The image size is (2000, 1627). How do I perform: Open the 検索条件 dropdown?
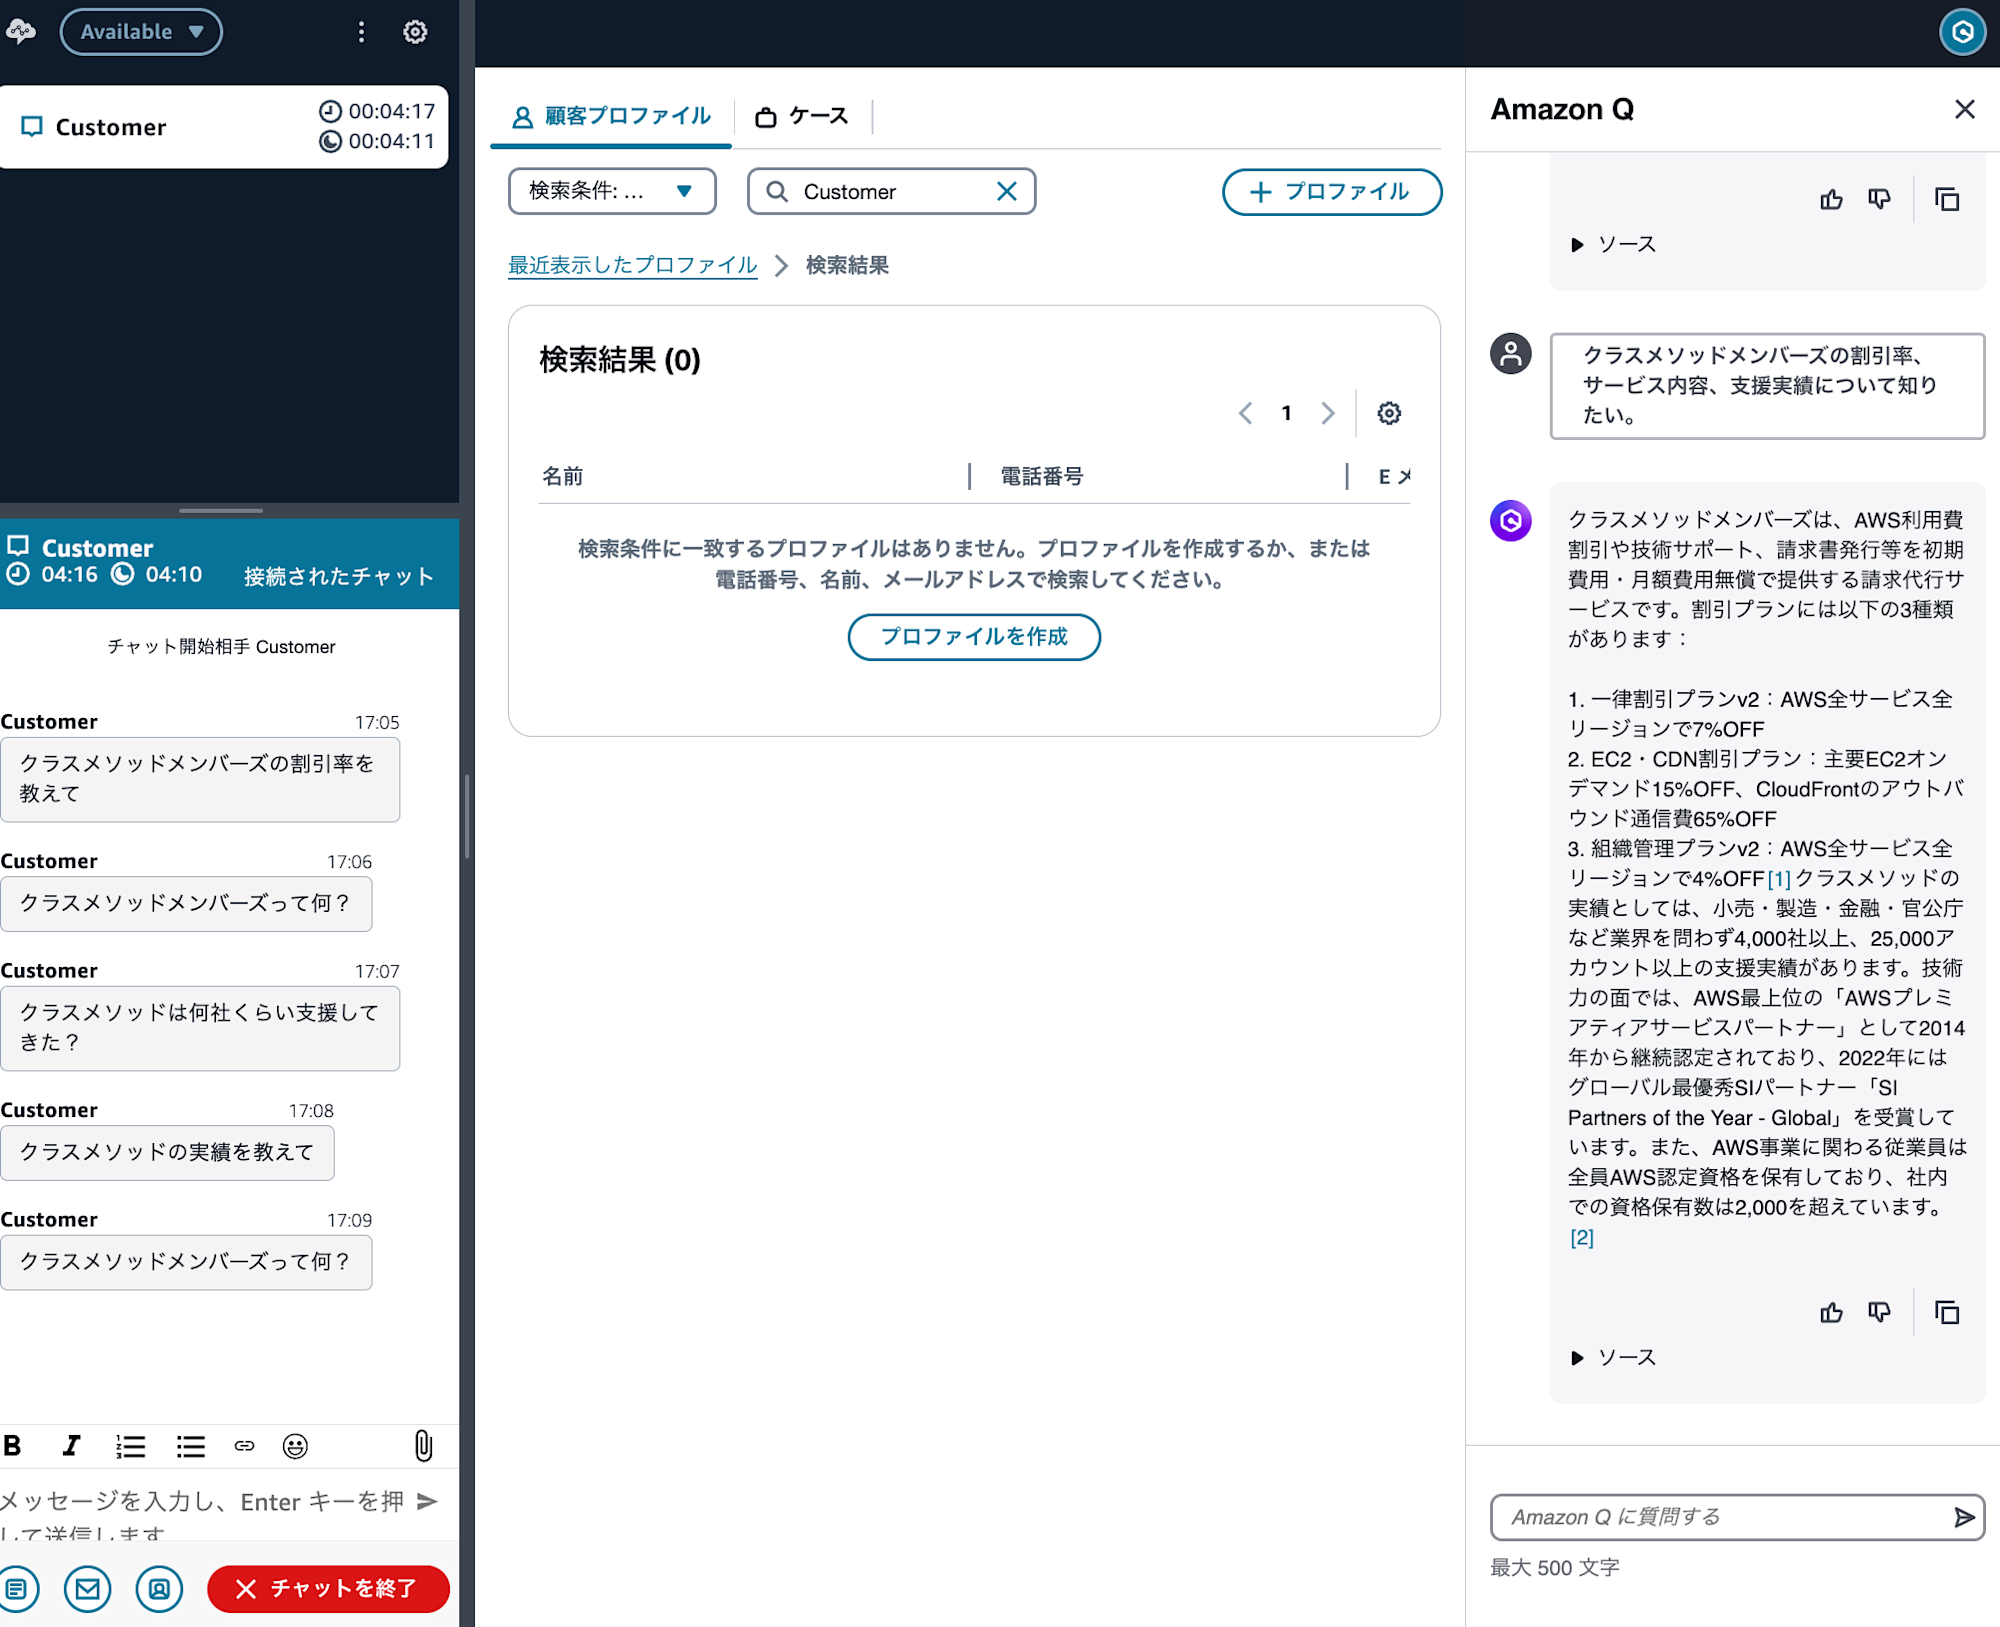pyautogui.click(x=612, y=191)
